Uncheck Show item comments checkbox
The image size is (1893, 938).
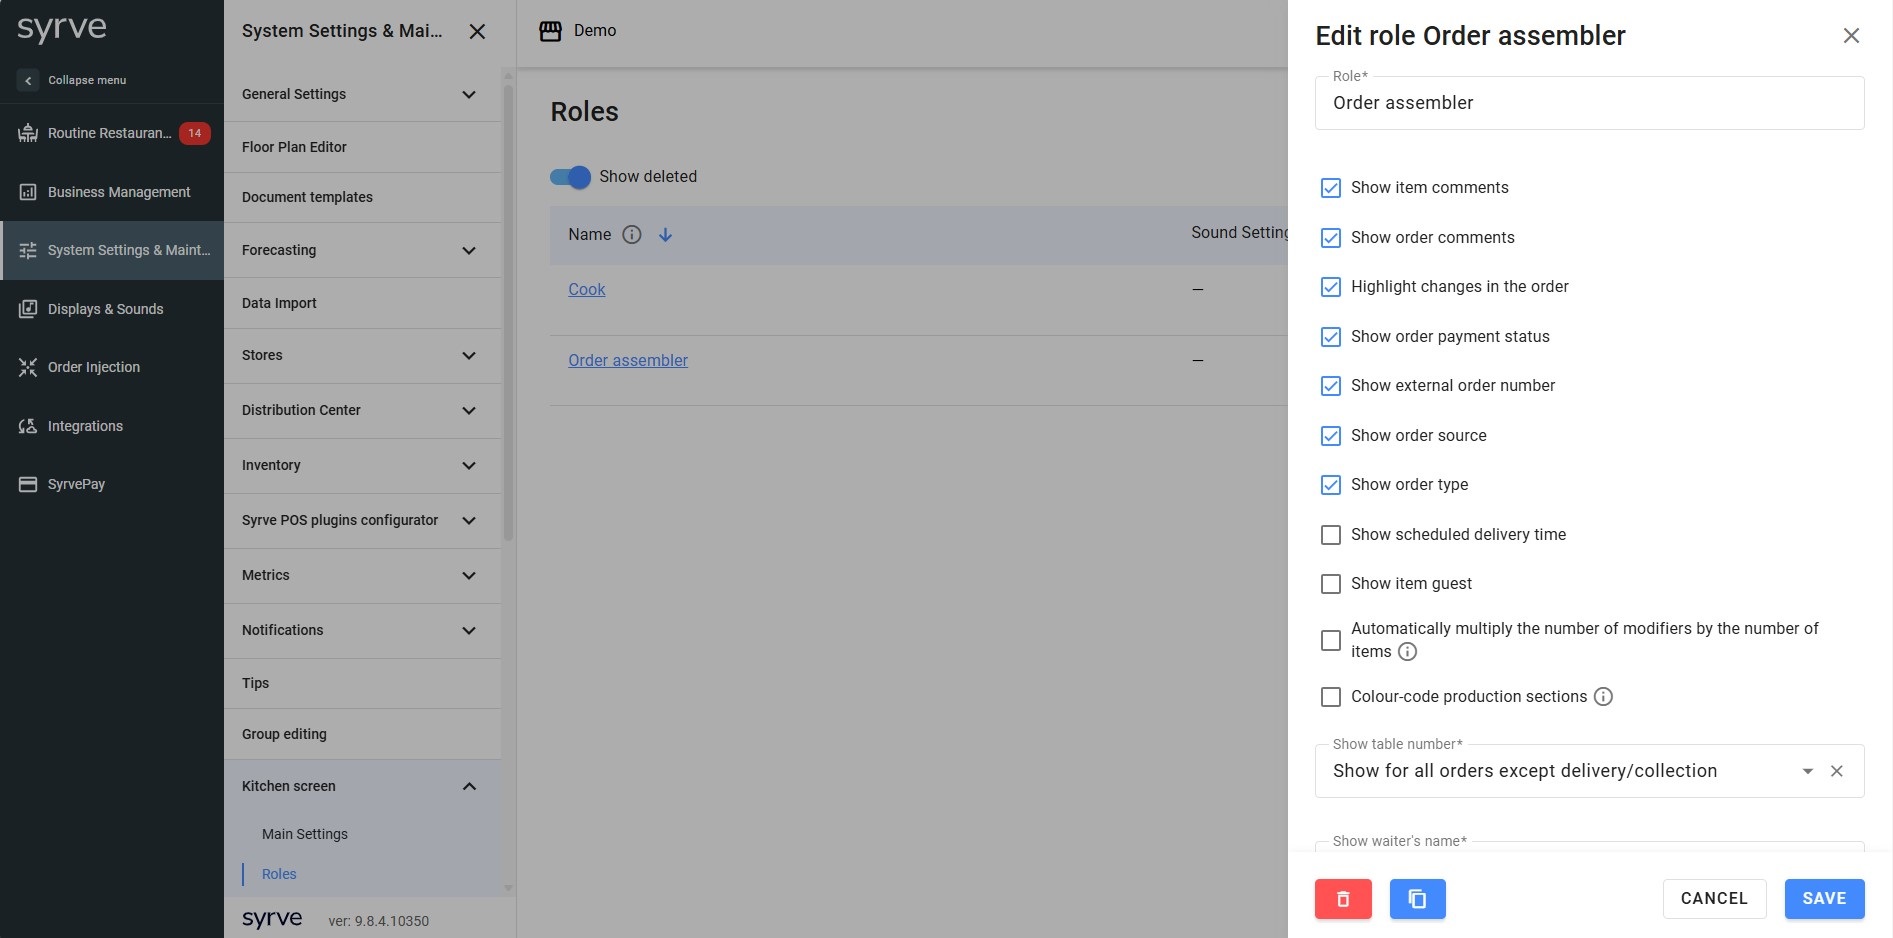[x=1331, y=188]
